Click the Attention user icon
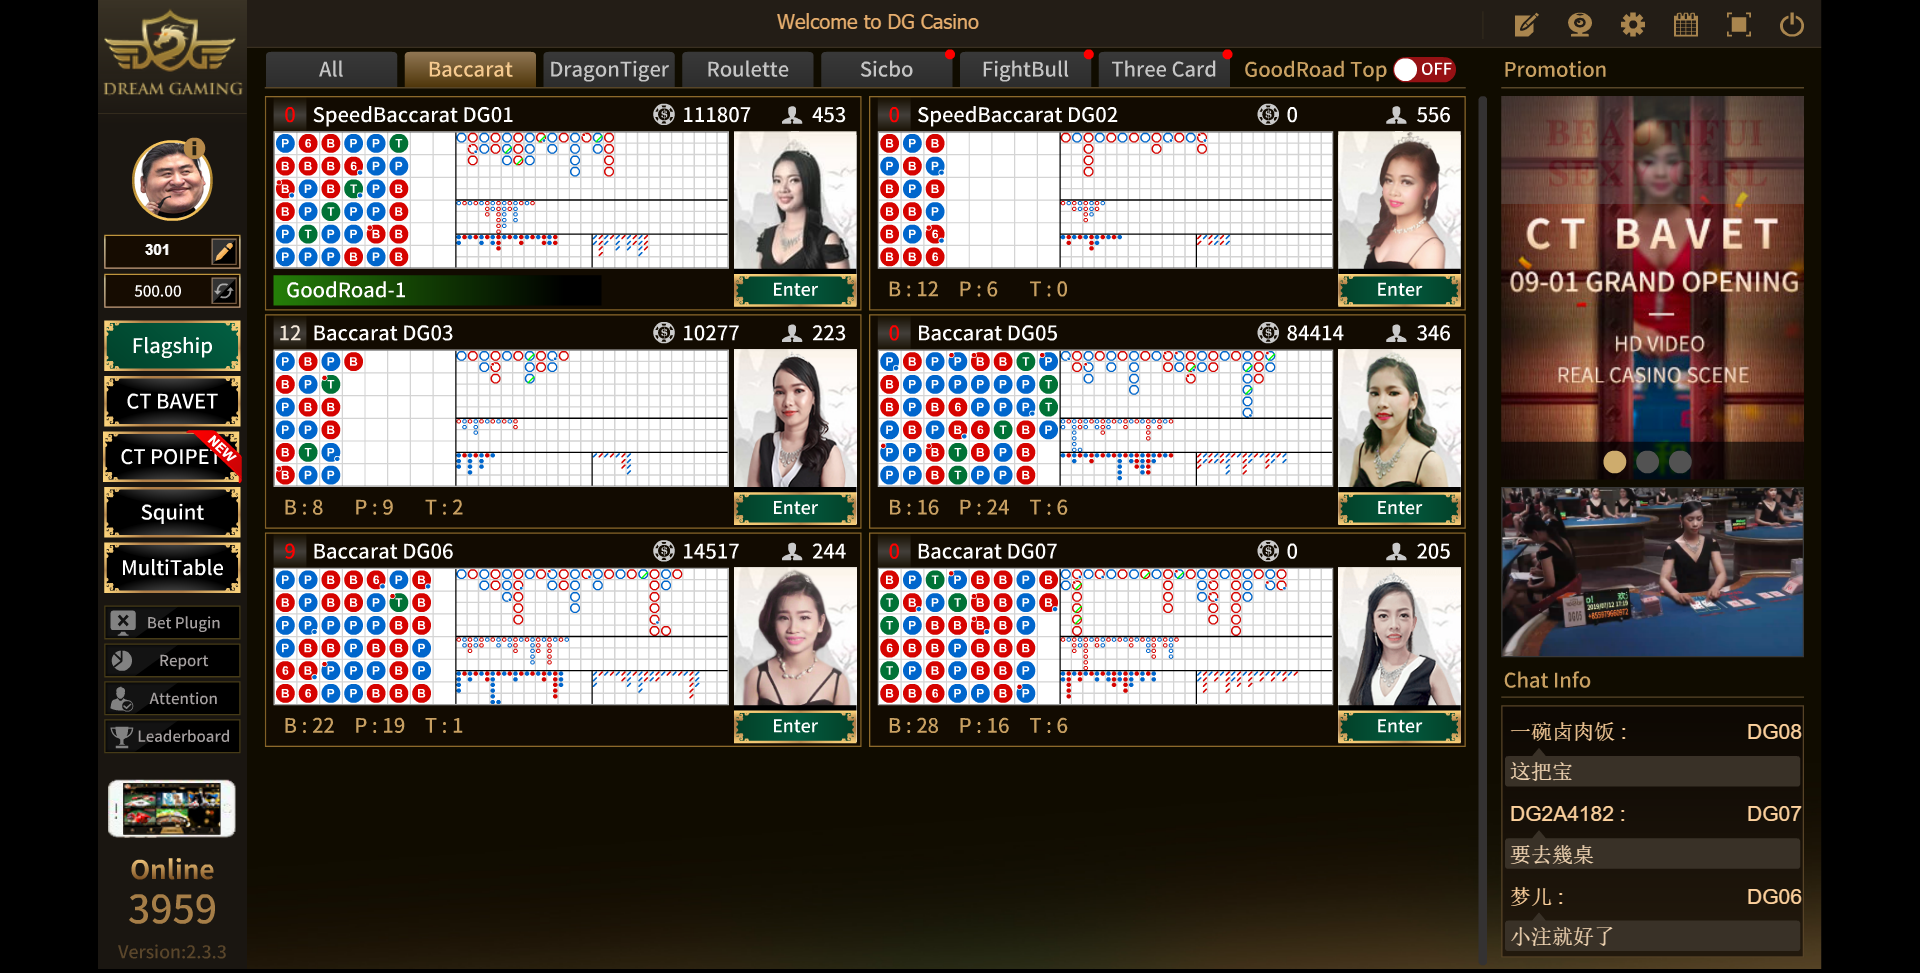This screenshot has width=1920, height=973. [122, 698]
